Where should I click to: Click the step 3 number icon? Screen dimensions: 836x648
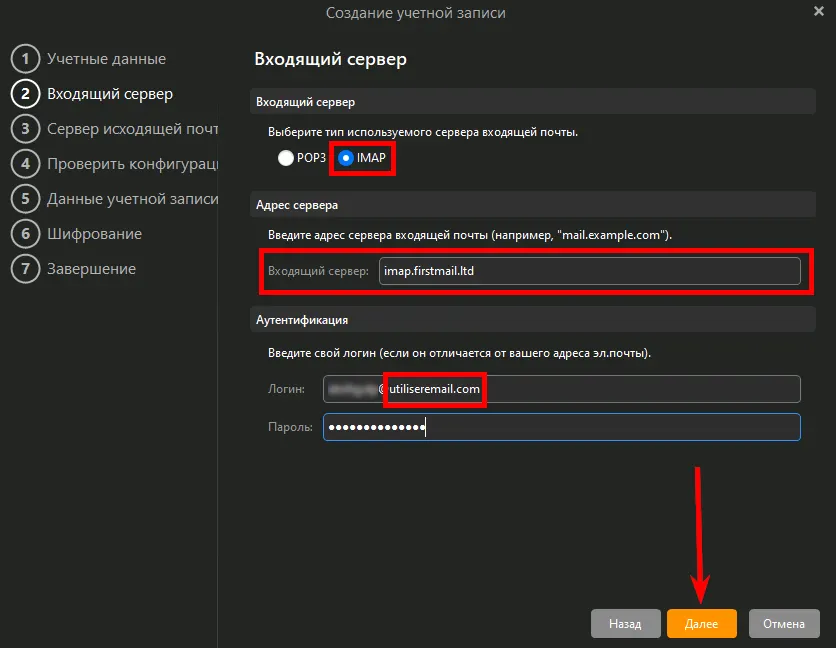pos(24,129)
